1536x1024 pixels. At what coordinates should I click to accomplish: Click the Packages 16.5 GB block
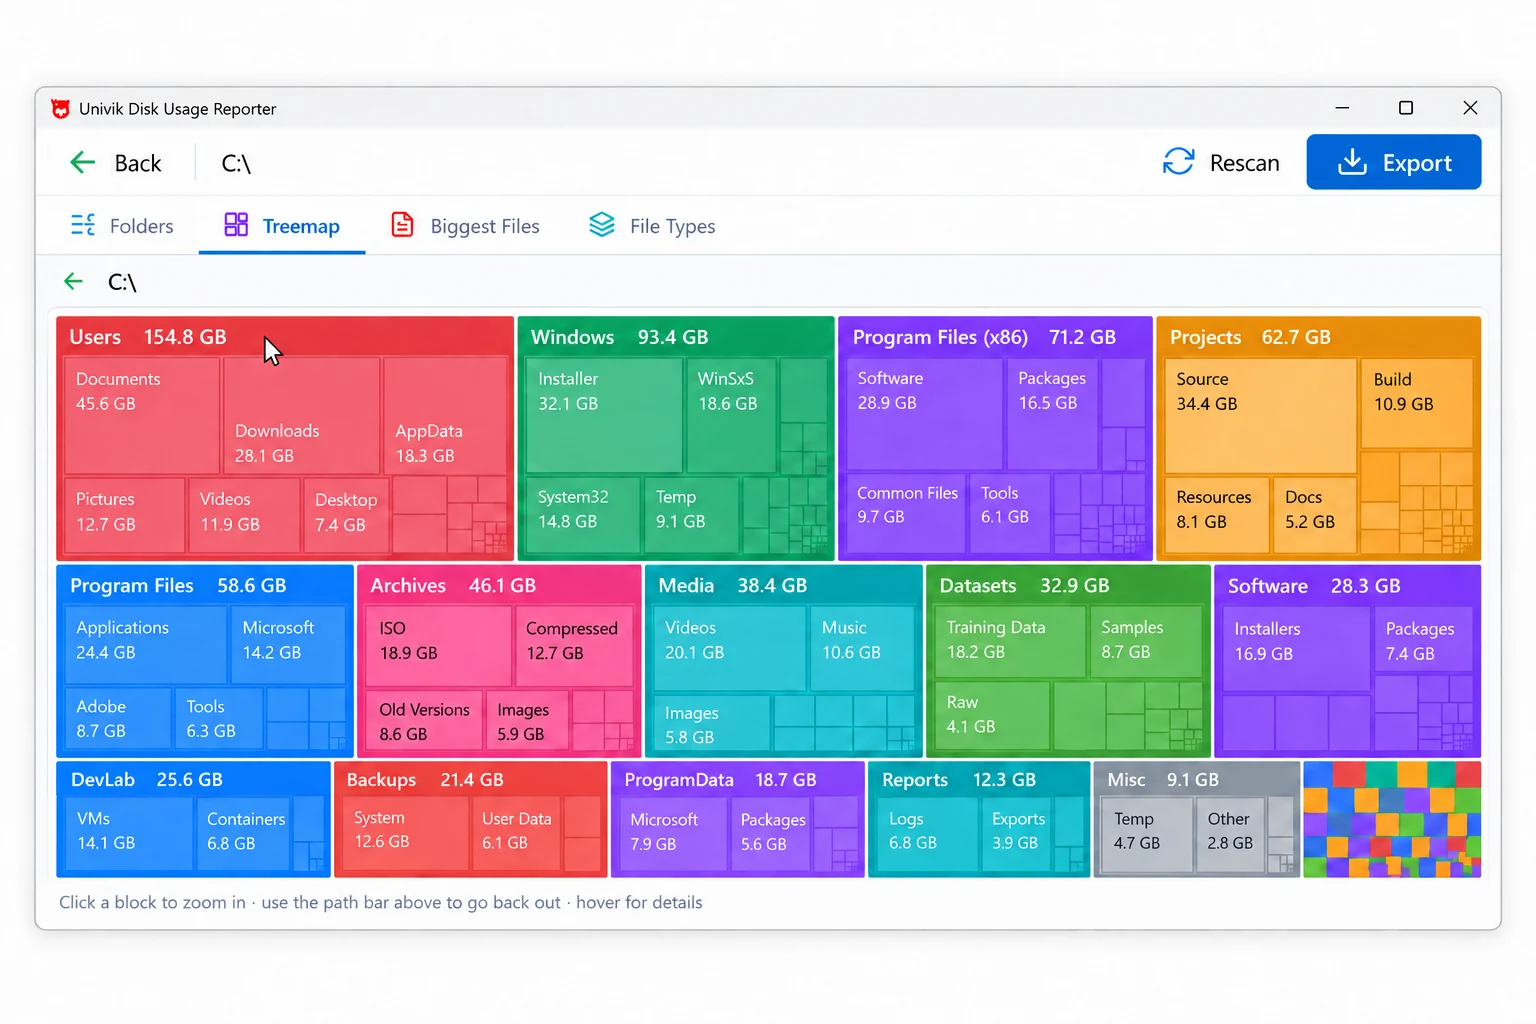(x=1053, y=414)
